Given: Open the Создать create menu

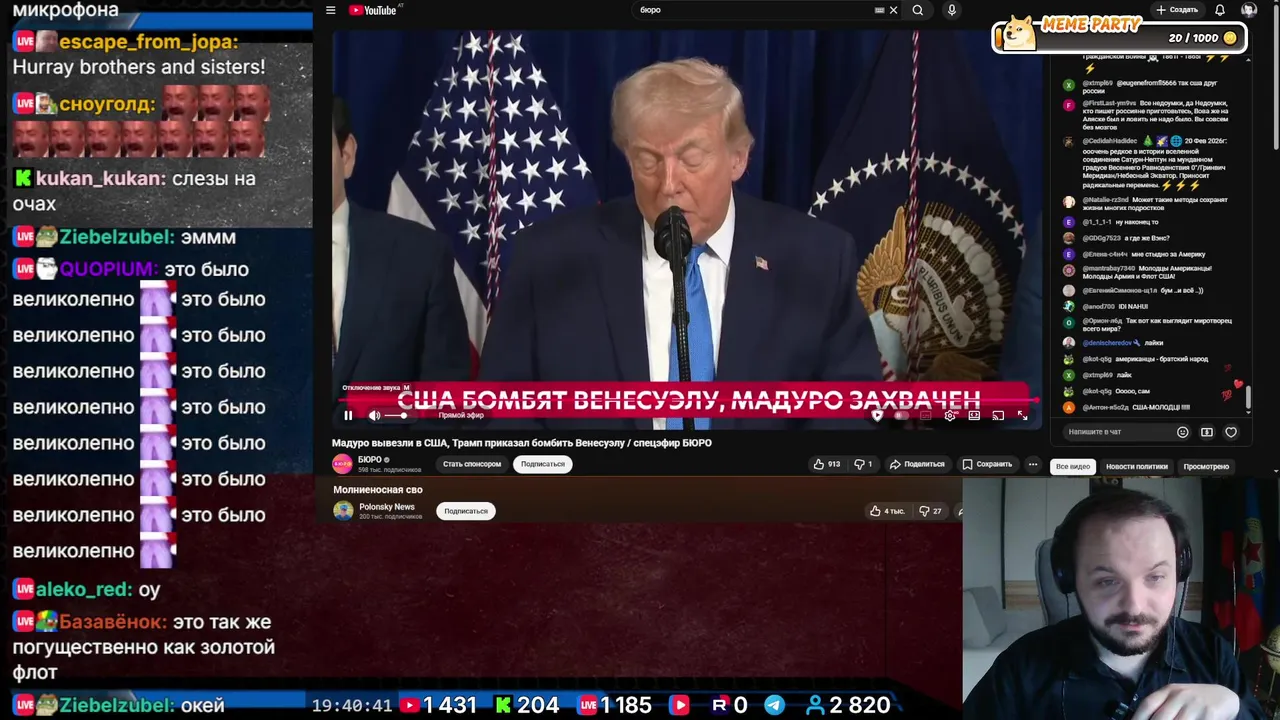Looking at the screenshot, I should tap(1177, 10).
